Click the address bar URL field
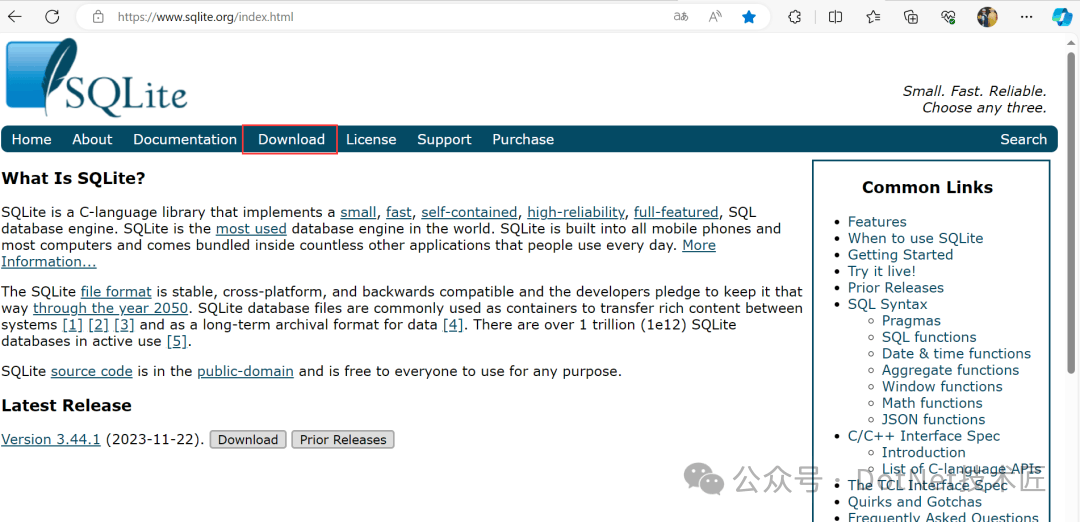The width and height of the screenshot is (1080, 522). tap(386, 17)
